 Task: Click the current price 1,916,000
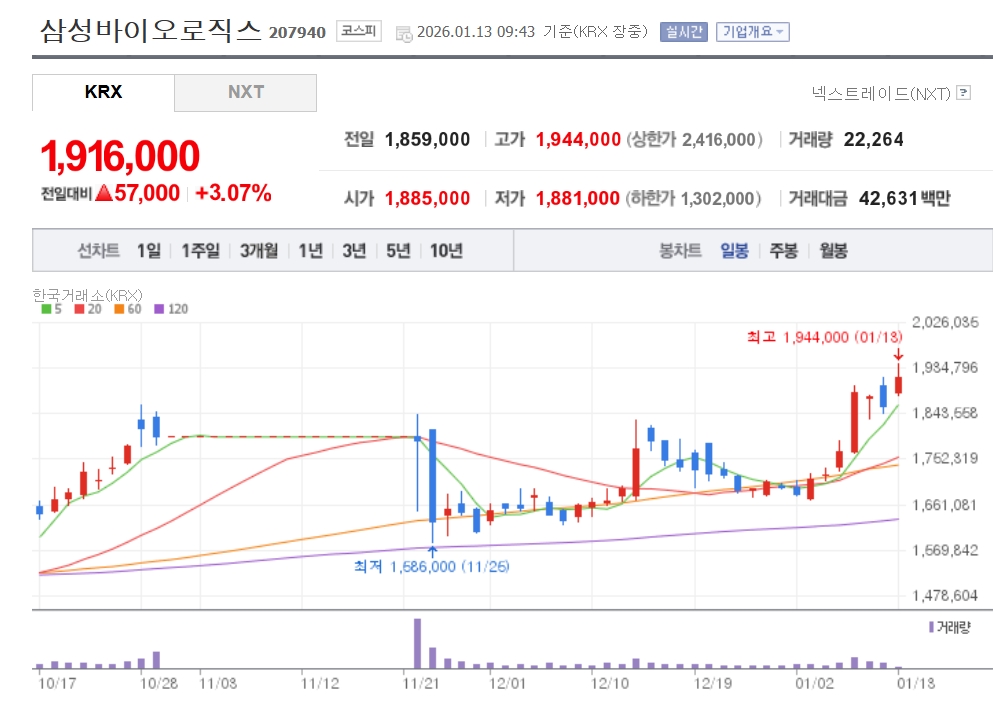[120, 156]
